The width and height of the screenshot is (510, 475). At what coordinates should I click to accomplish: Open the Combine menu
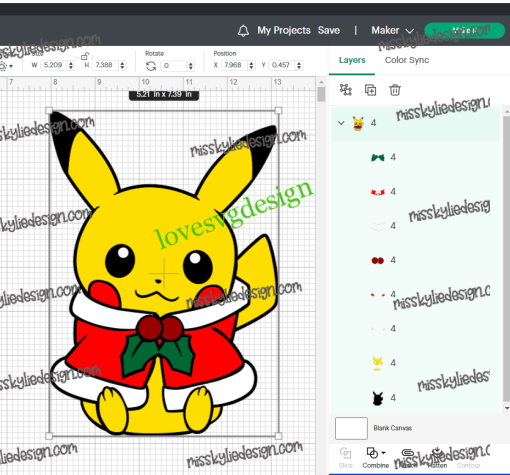tap(376, 458)
